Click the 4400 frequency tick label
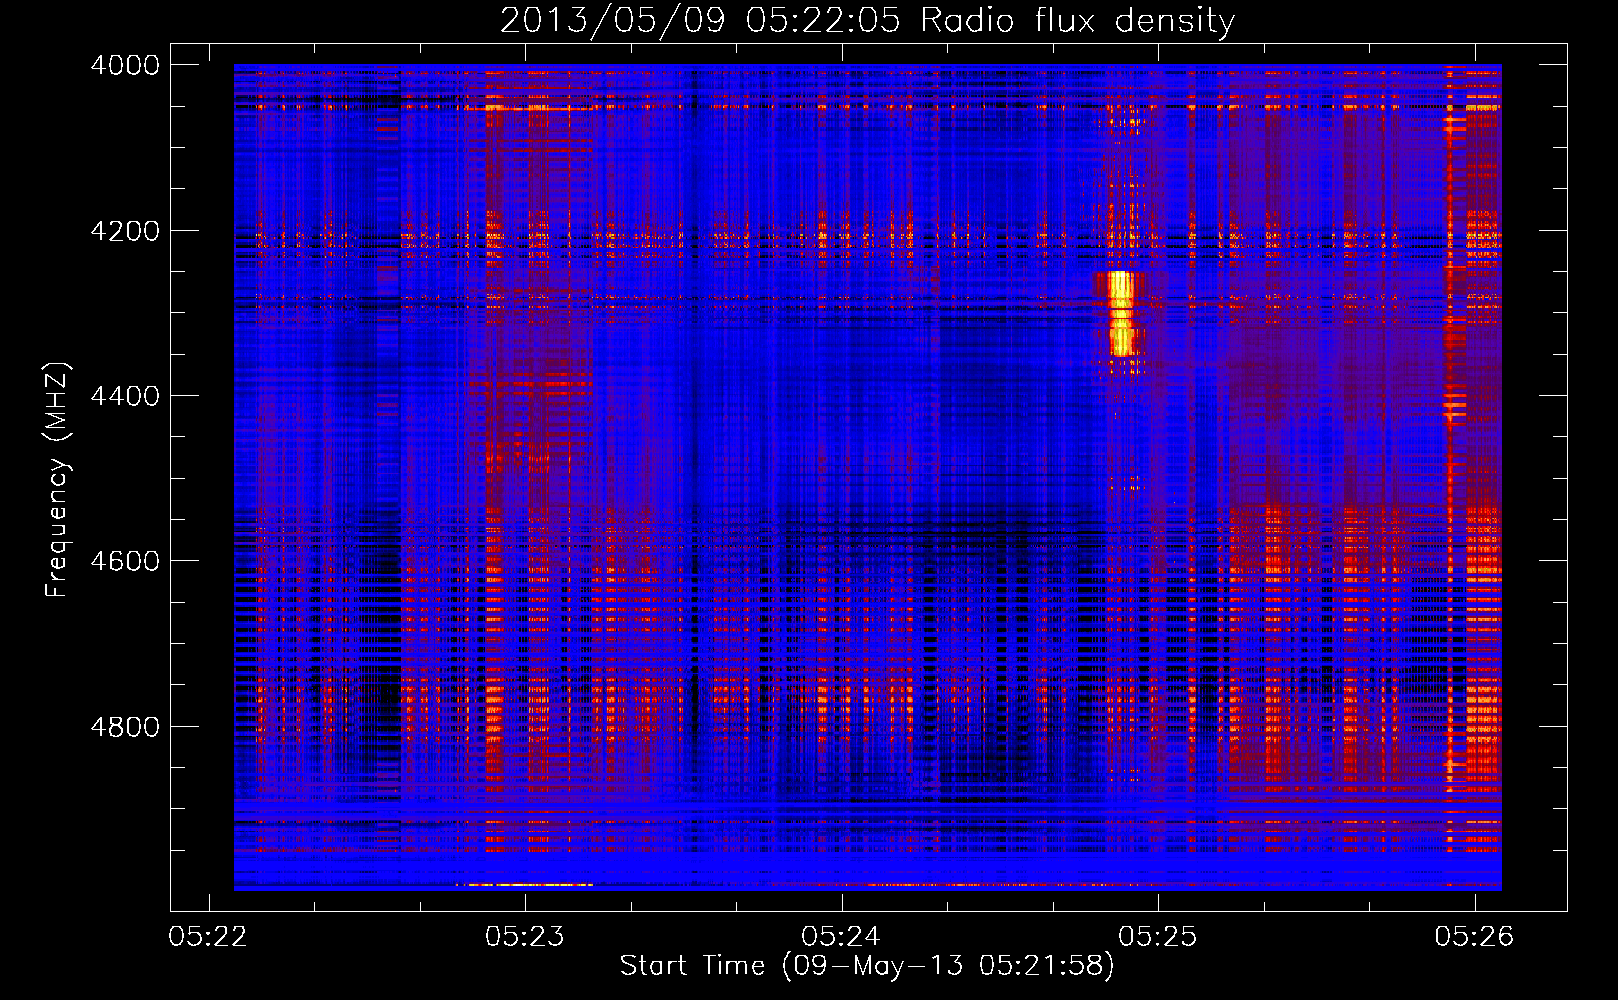 click(125, 396)
